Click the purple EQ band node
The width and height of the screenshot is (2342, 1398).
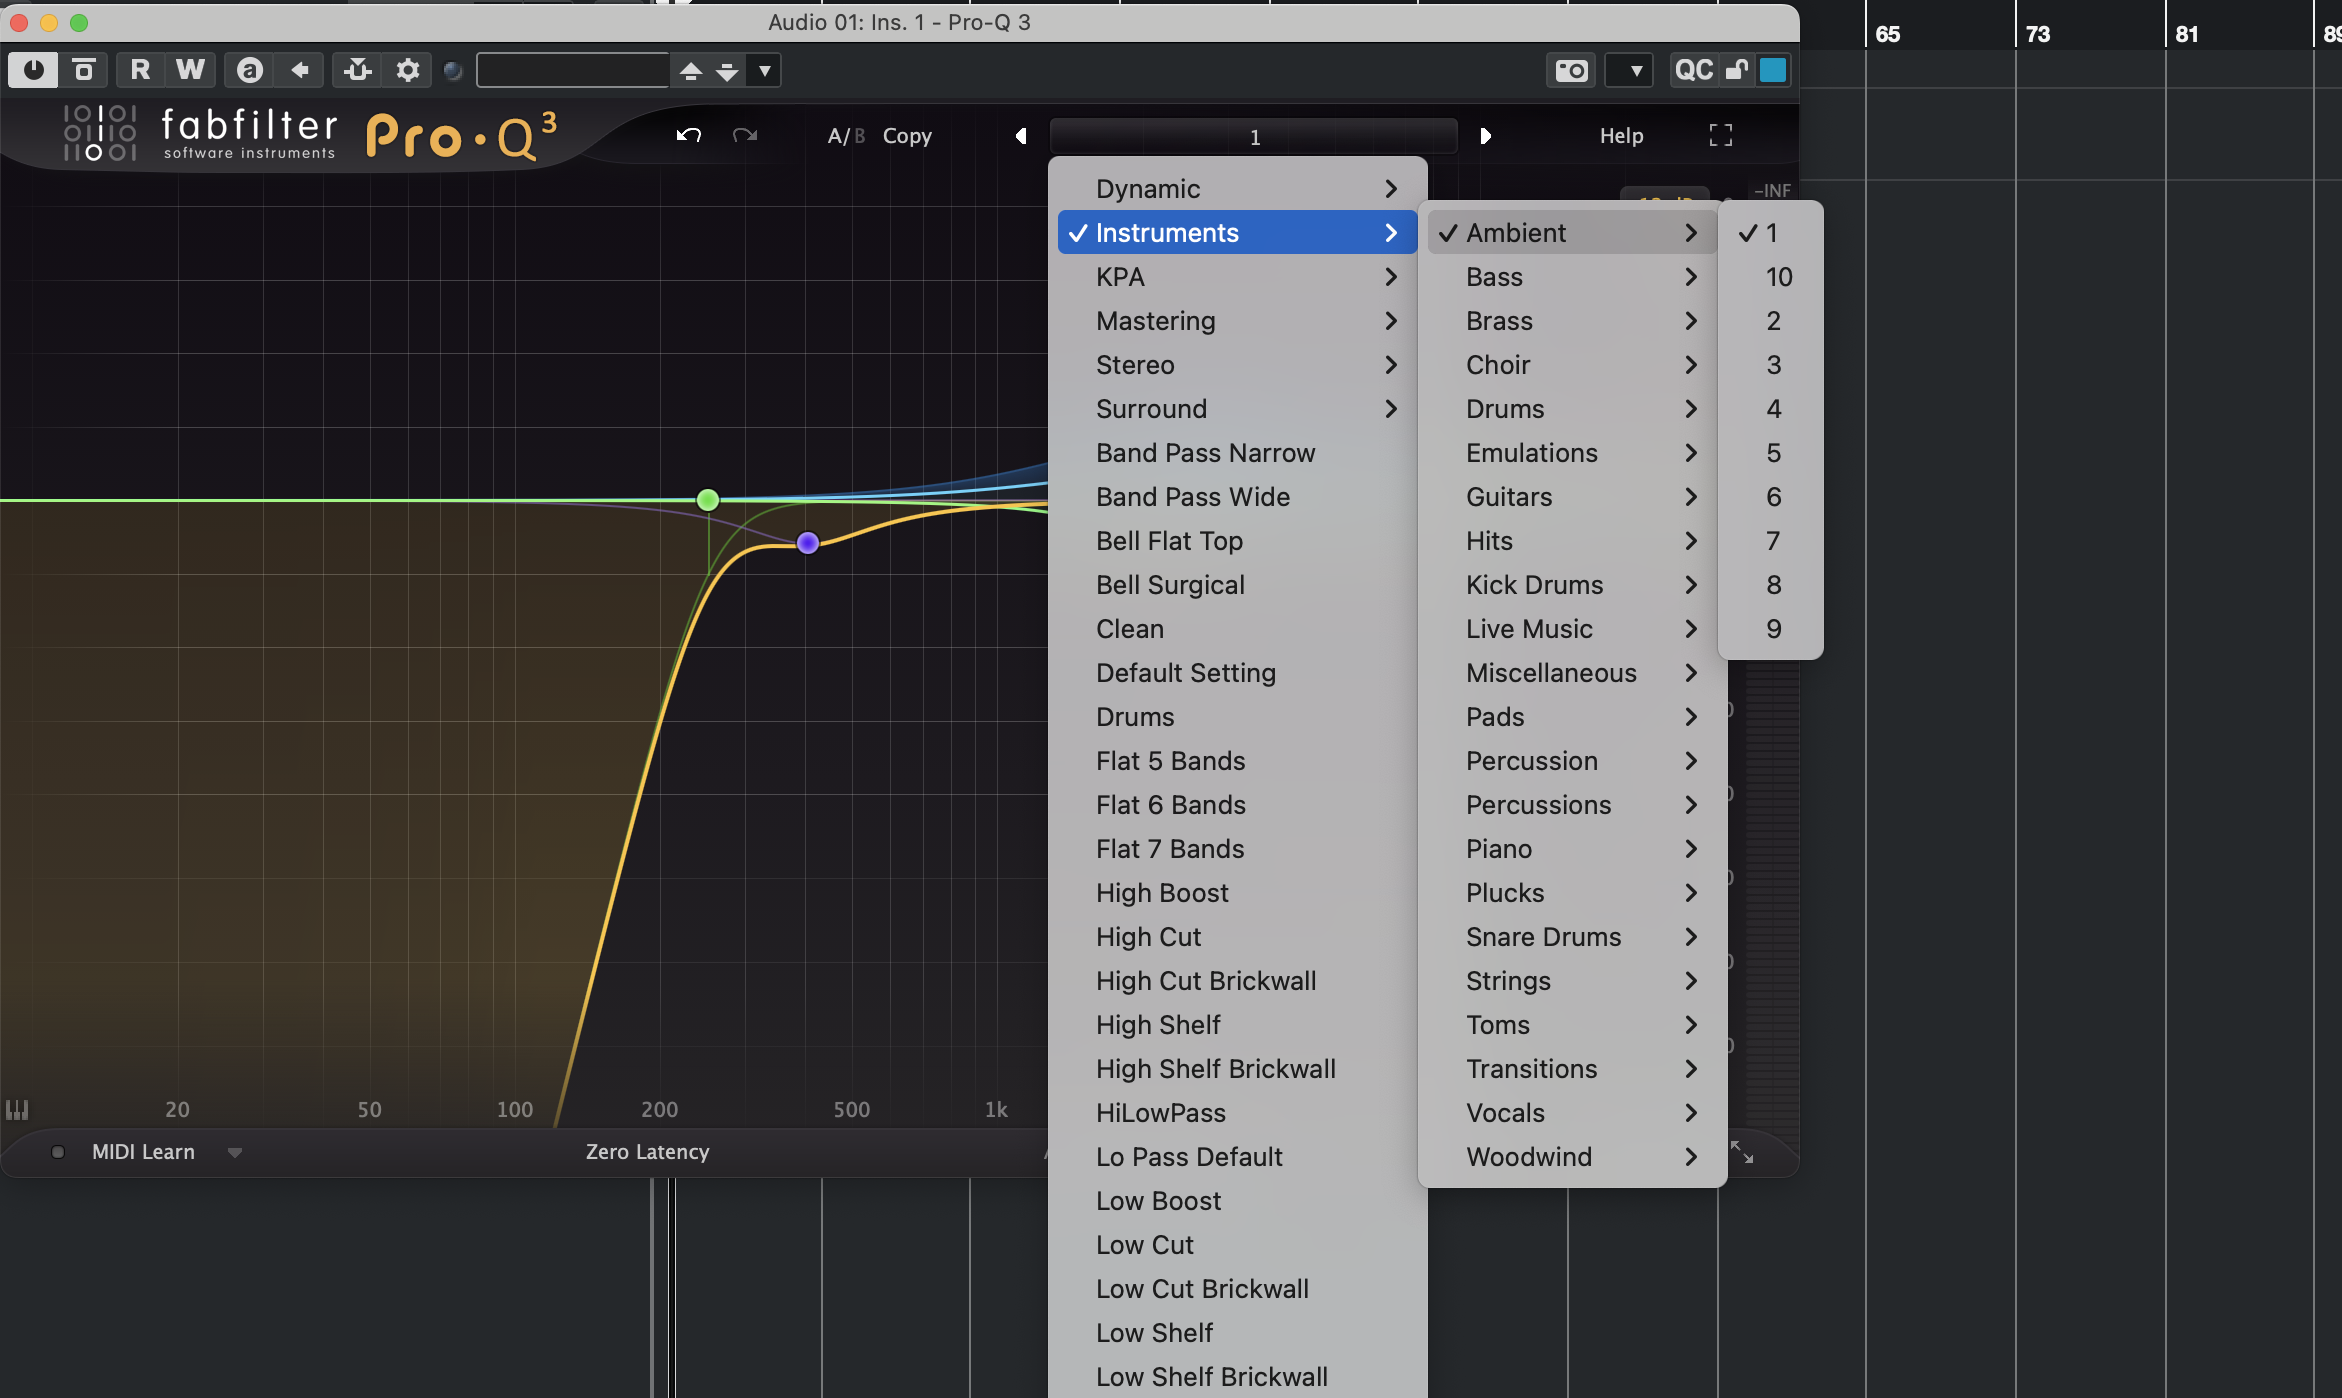coord(808,543)
